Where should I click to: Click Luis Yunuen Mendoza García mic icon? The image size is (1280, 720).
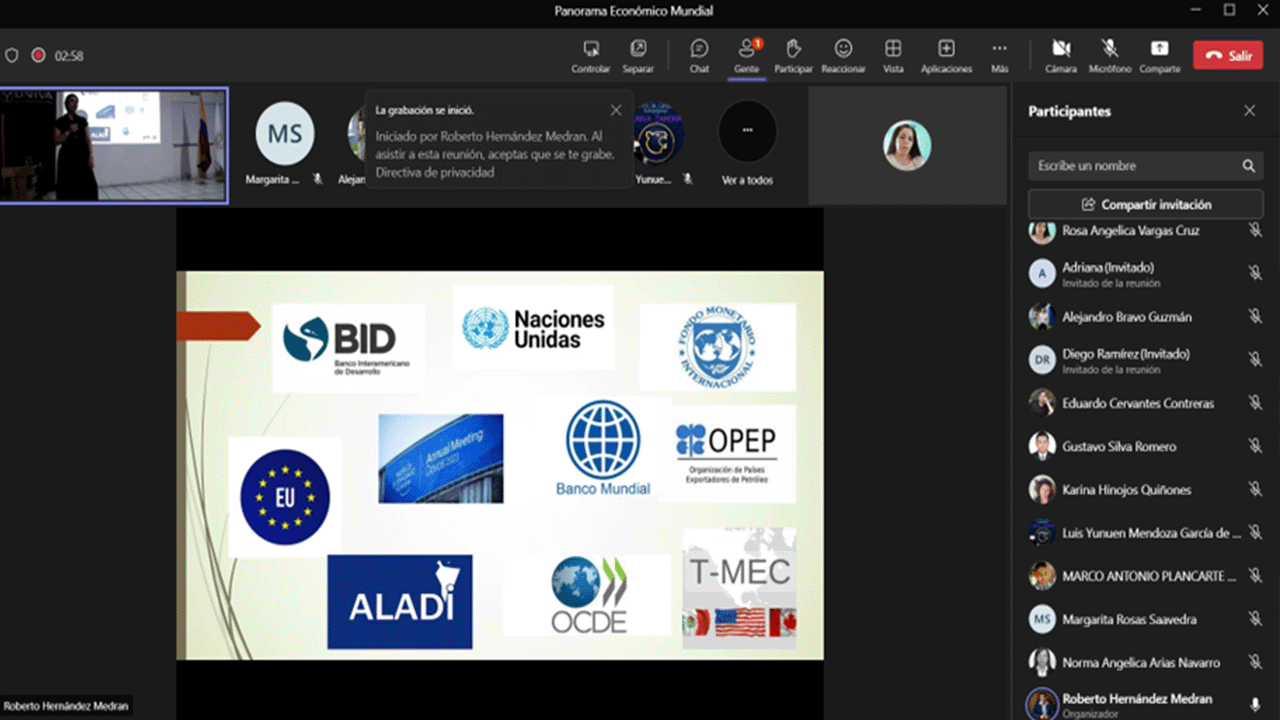click(x=1255, y=533)
